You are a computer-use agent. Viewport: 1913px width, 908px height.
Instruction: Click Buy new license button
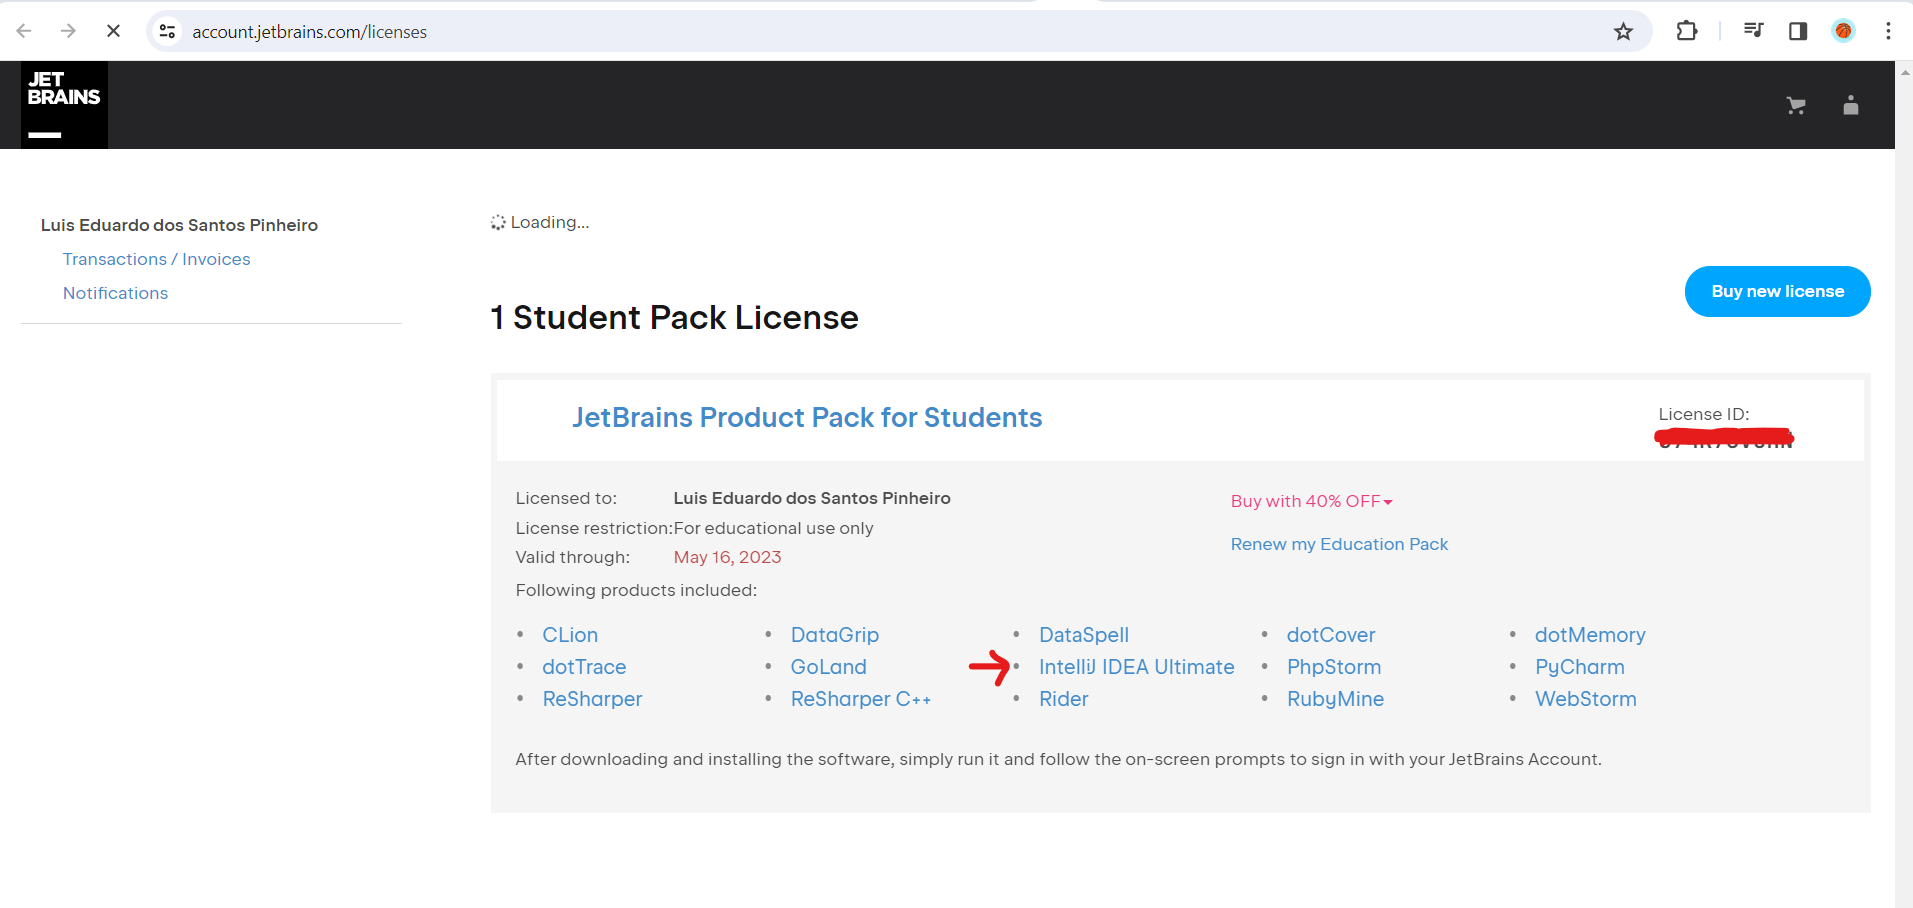point(1777,291)
